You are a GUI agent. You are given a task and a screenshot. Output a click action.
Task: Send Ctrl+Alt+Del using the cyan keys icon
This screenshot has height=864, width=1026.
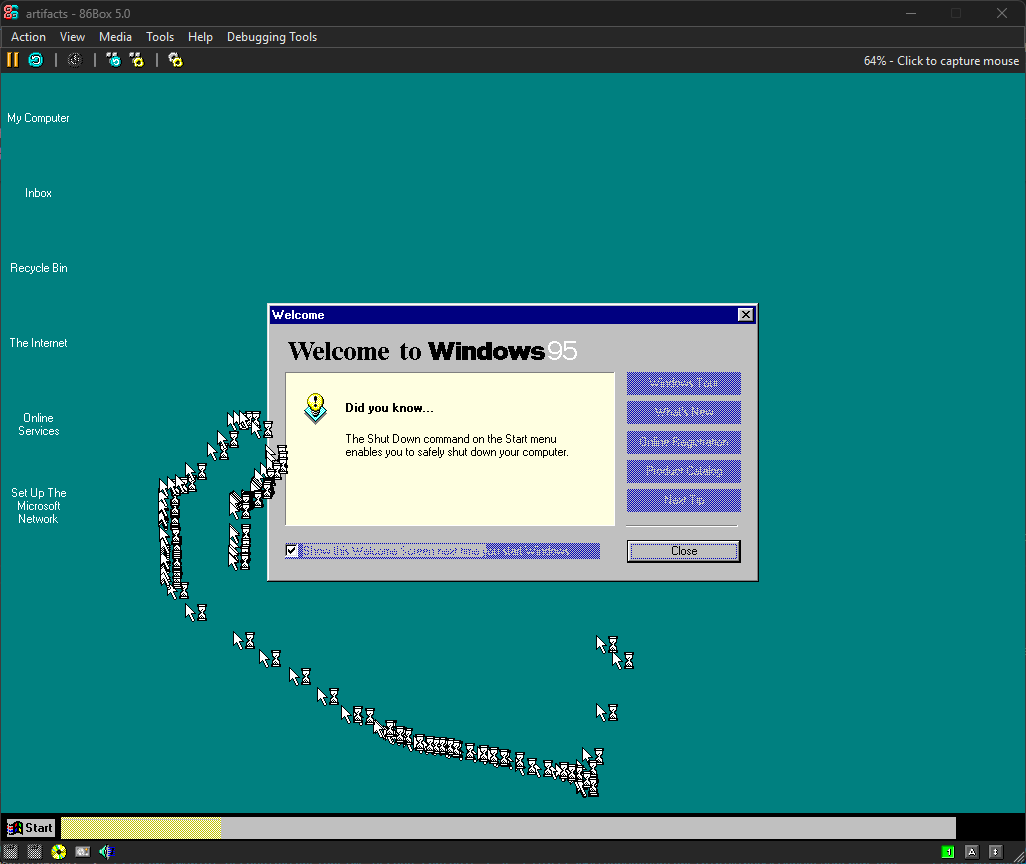pyautogui.click(x=113, y=60)
